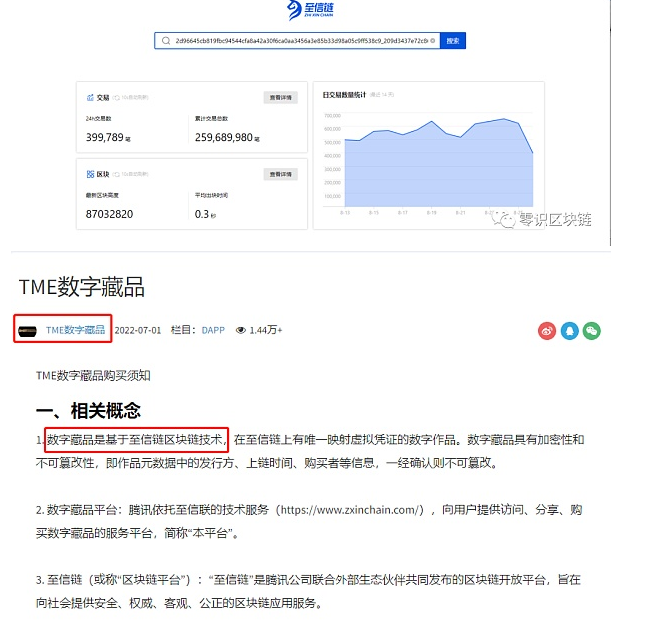
Task: Click the blocks panel grid icon
Action: (x=90, y=174)
